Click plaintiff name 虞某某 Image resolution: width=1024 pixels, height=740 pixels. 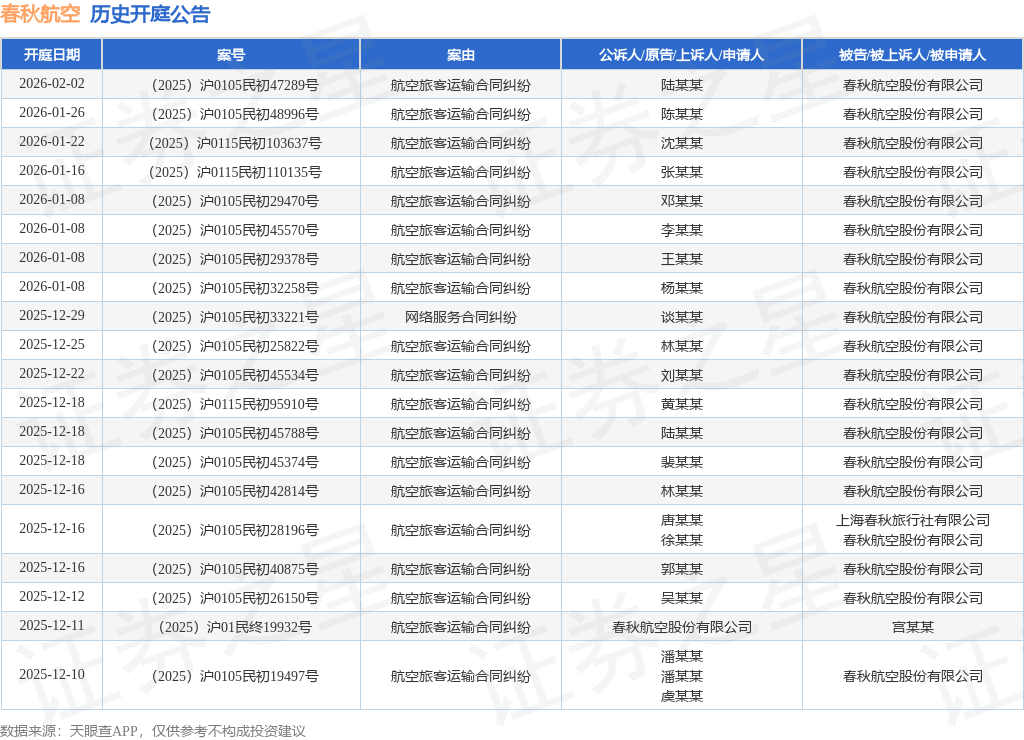pos(681,696)
